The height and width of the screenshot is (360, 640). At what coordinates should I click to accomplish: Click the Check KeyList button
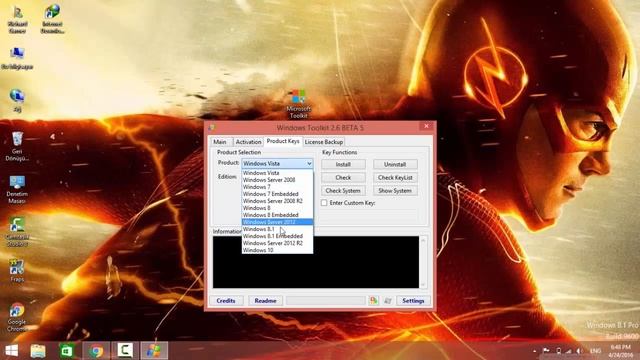[x=395, y=178]
